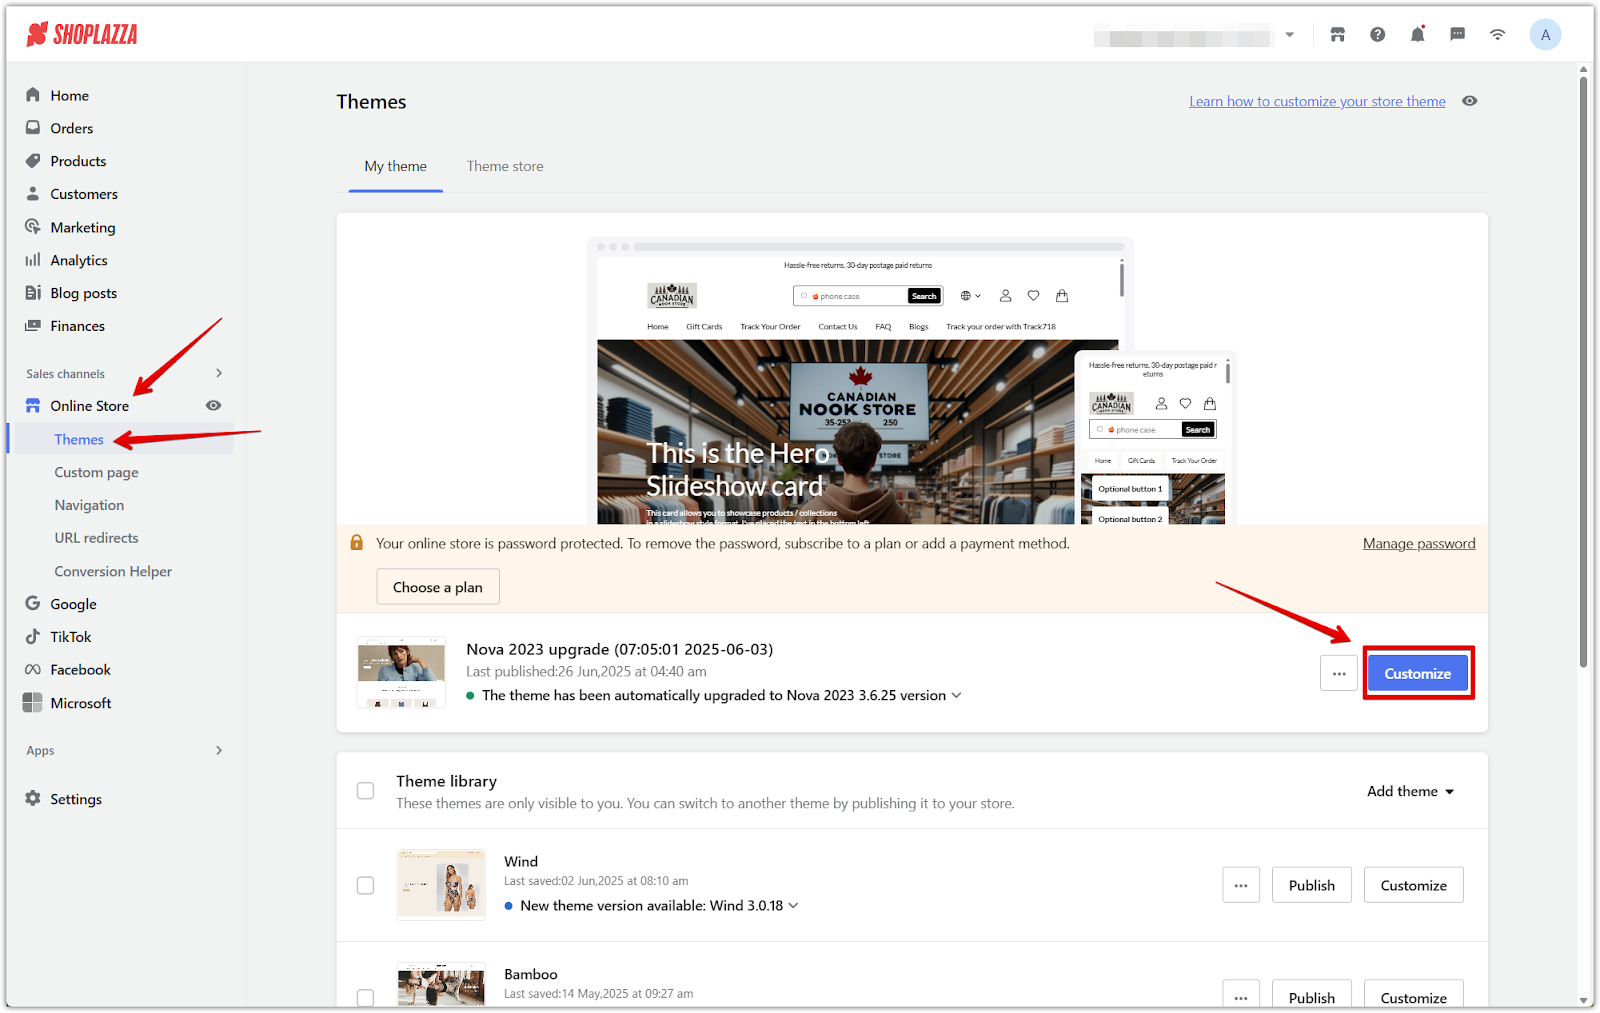Open the storefront icon in top bar
The image size is (1600, 1013).
pyautogui.click(x=1338, y=35)
